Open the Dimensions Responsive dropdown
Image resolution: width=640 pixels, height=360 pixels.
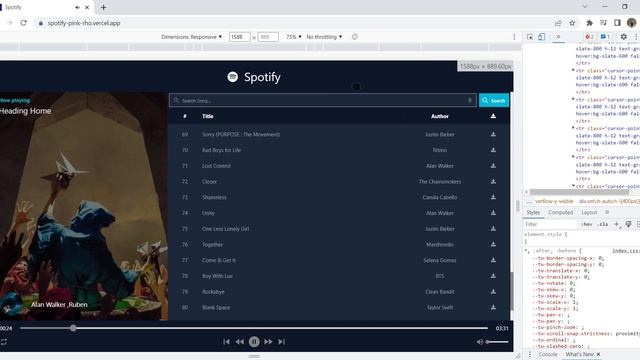tap(191, 37)
